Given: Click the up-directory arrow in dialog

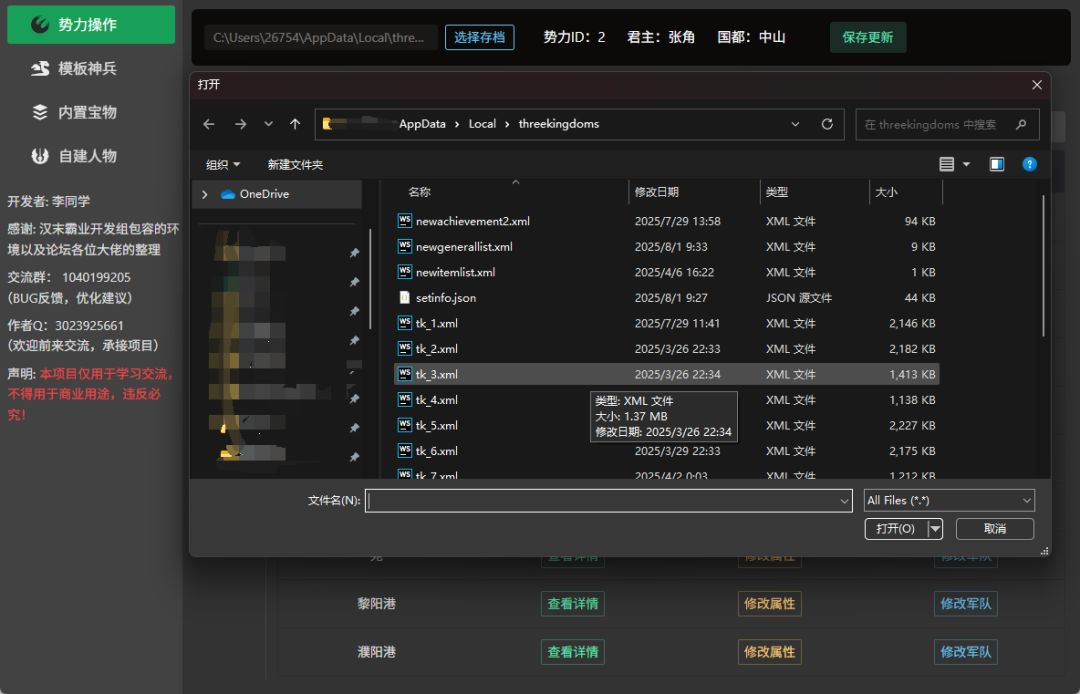Looking at the screenshot, I should point(295,124).
